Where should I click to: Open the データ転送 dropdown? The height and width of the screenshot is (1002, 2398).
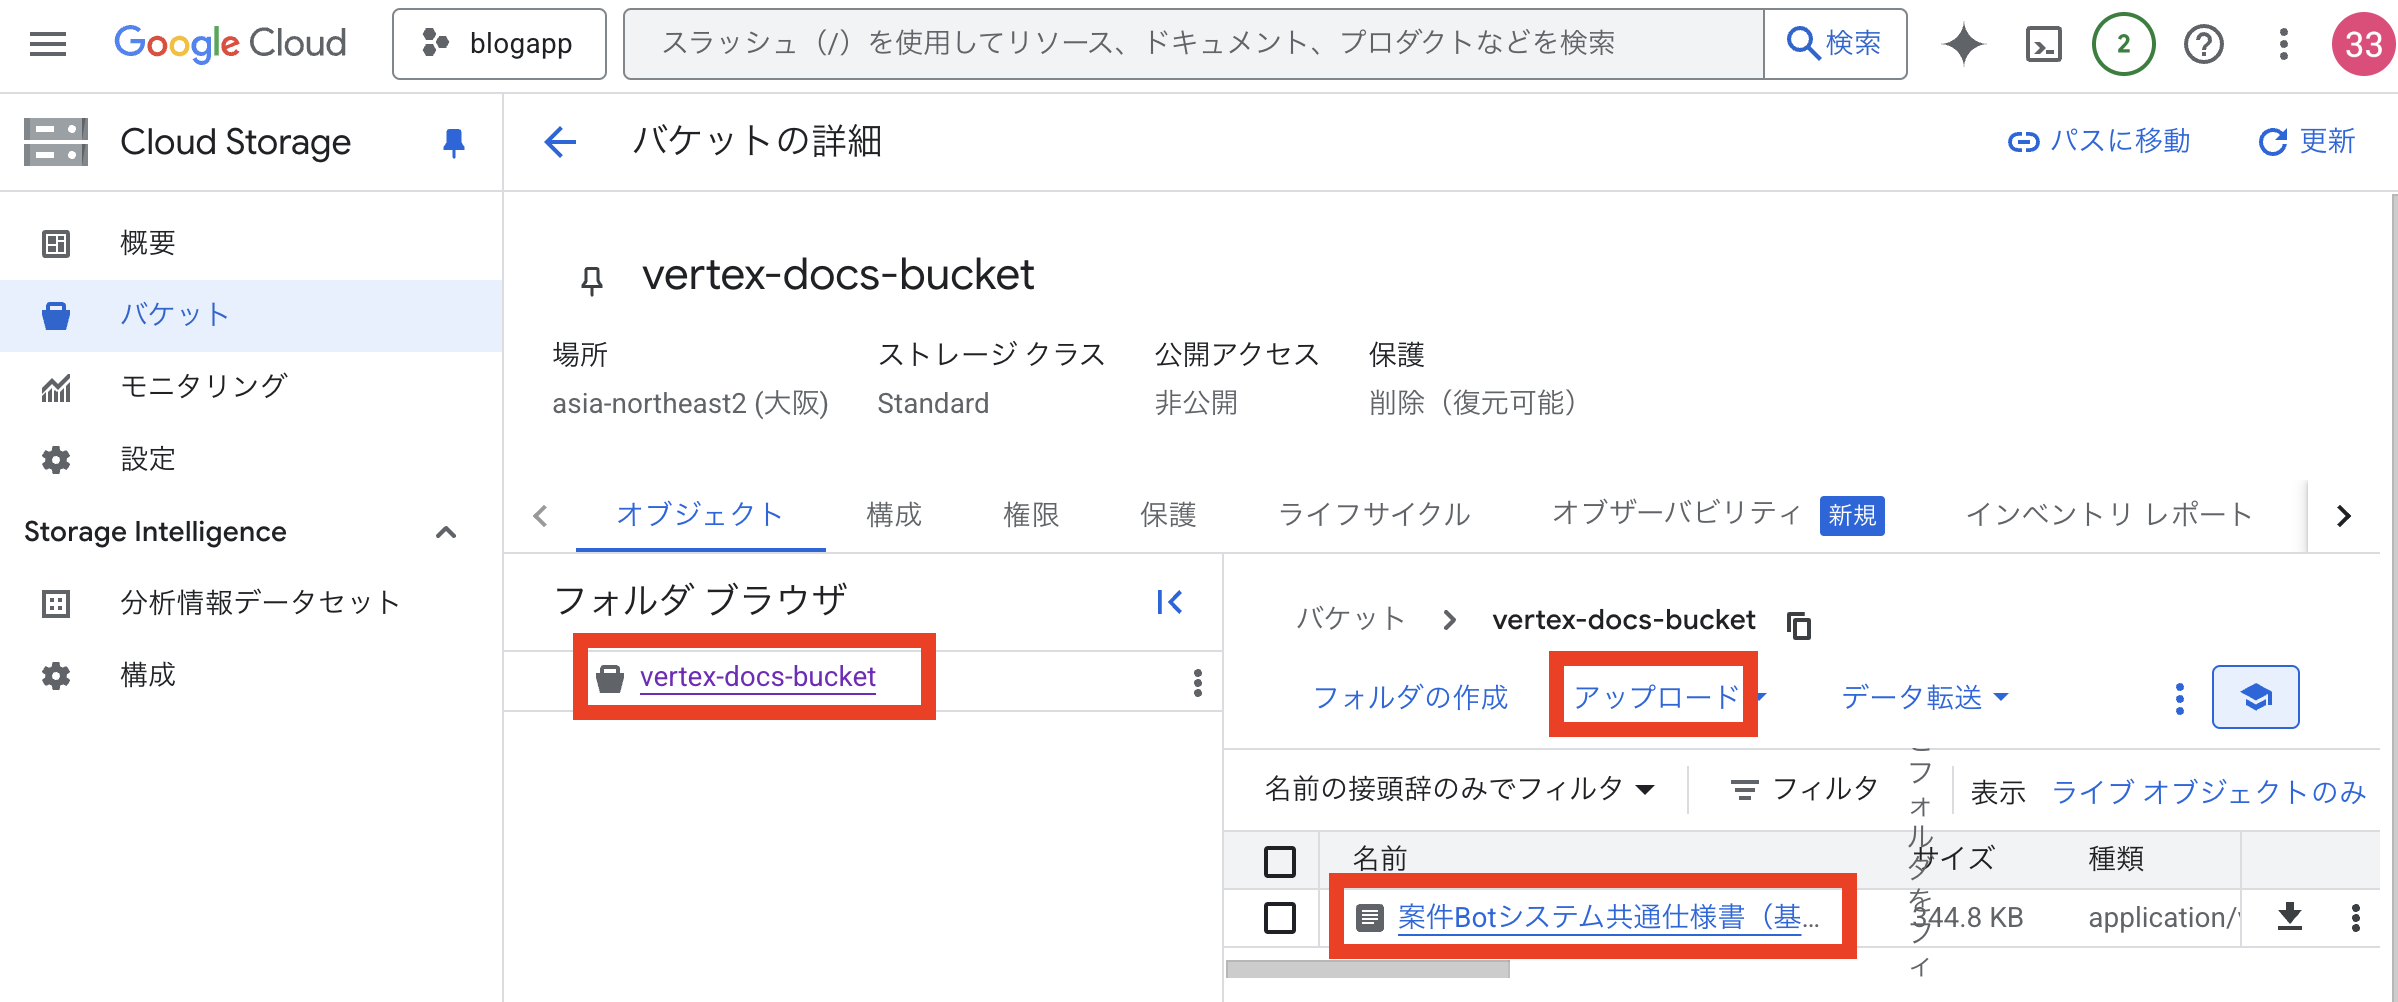pyautogui.click(x=1923, y=697)
